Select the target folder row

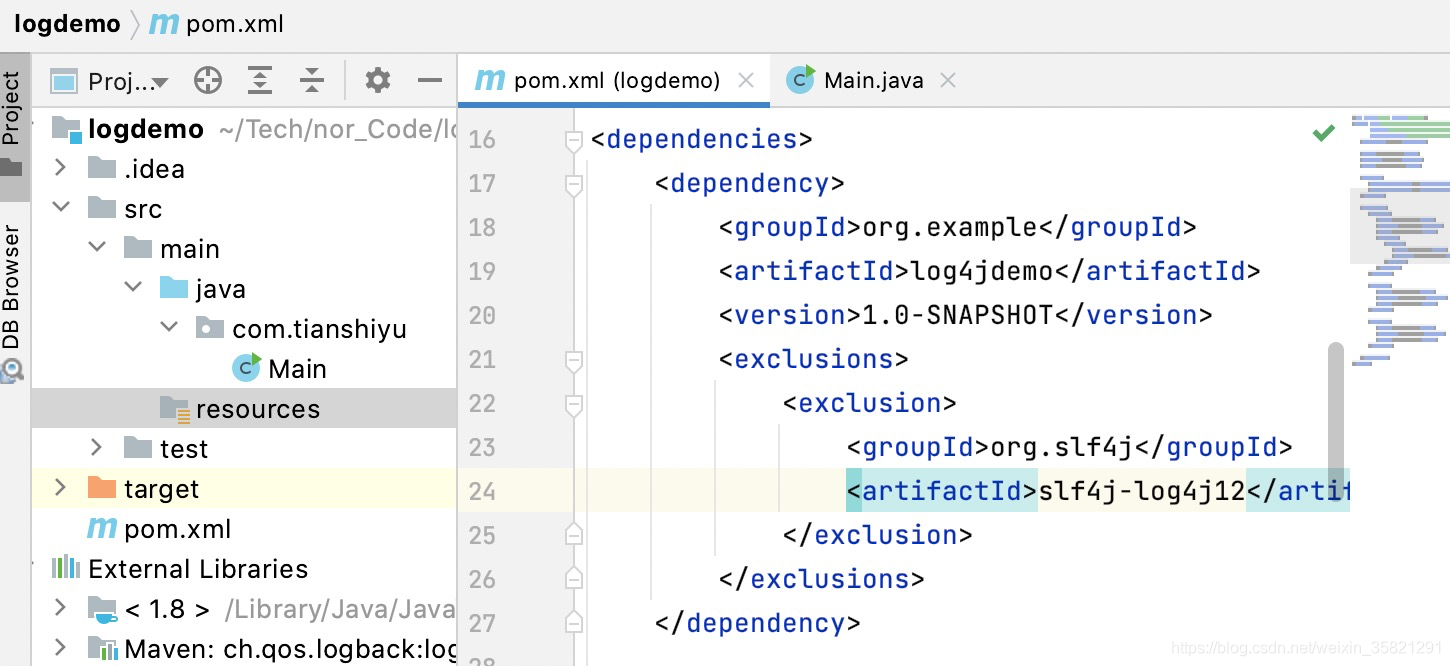[244, 489]
